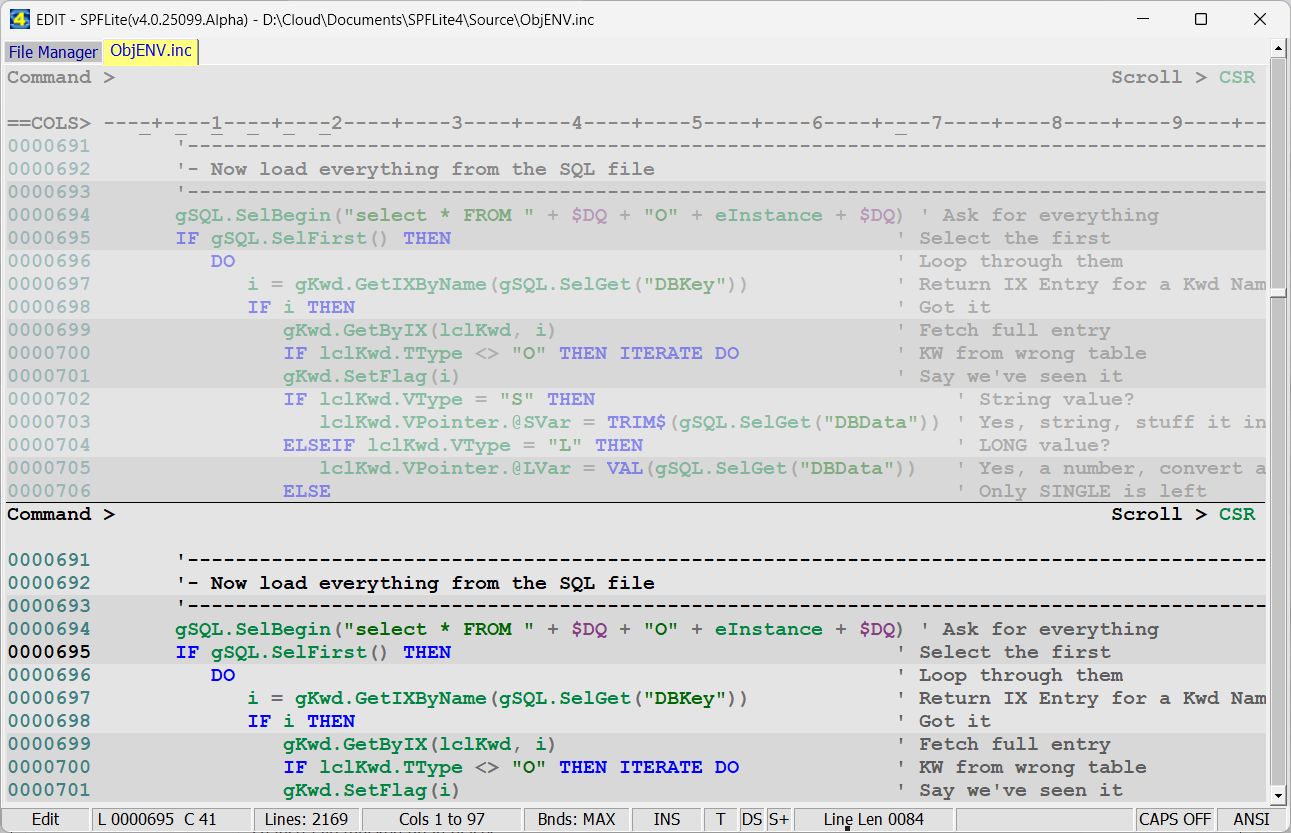Viewport: 1291px width, 833px height.
Task: Click the CSR scroll value in lower pane
Action: click(x=1236, y=515)
